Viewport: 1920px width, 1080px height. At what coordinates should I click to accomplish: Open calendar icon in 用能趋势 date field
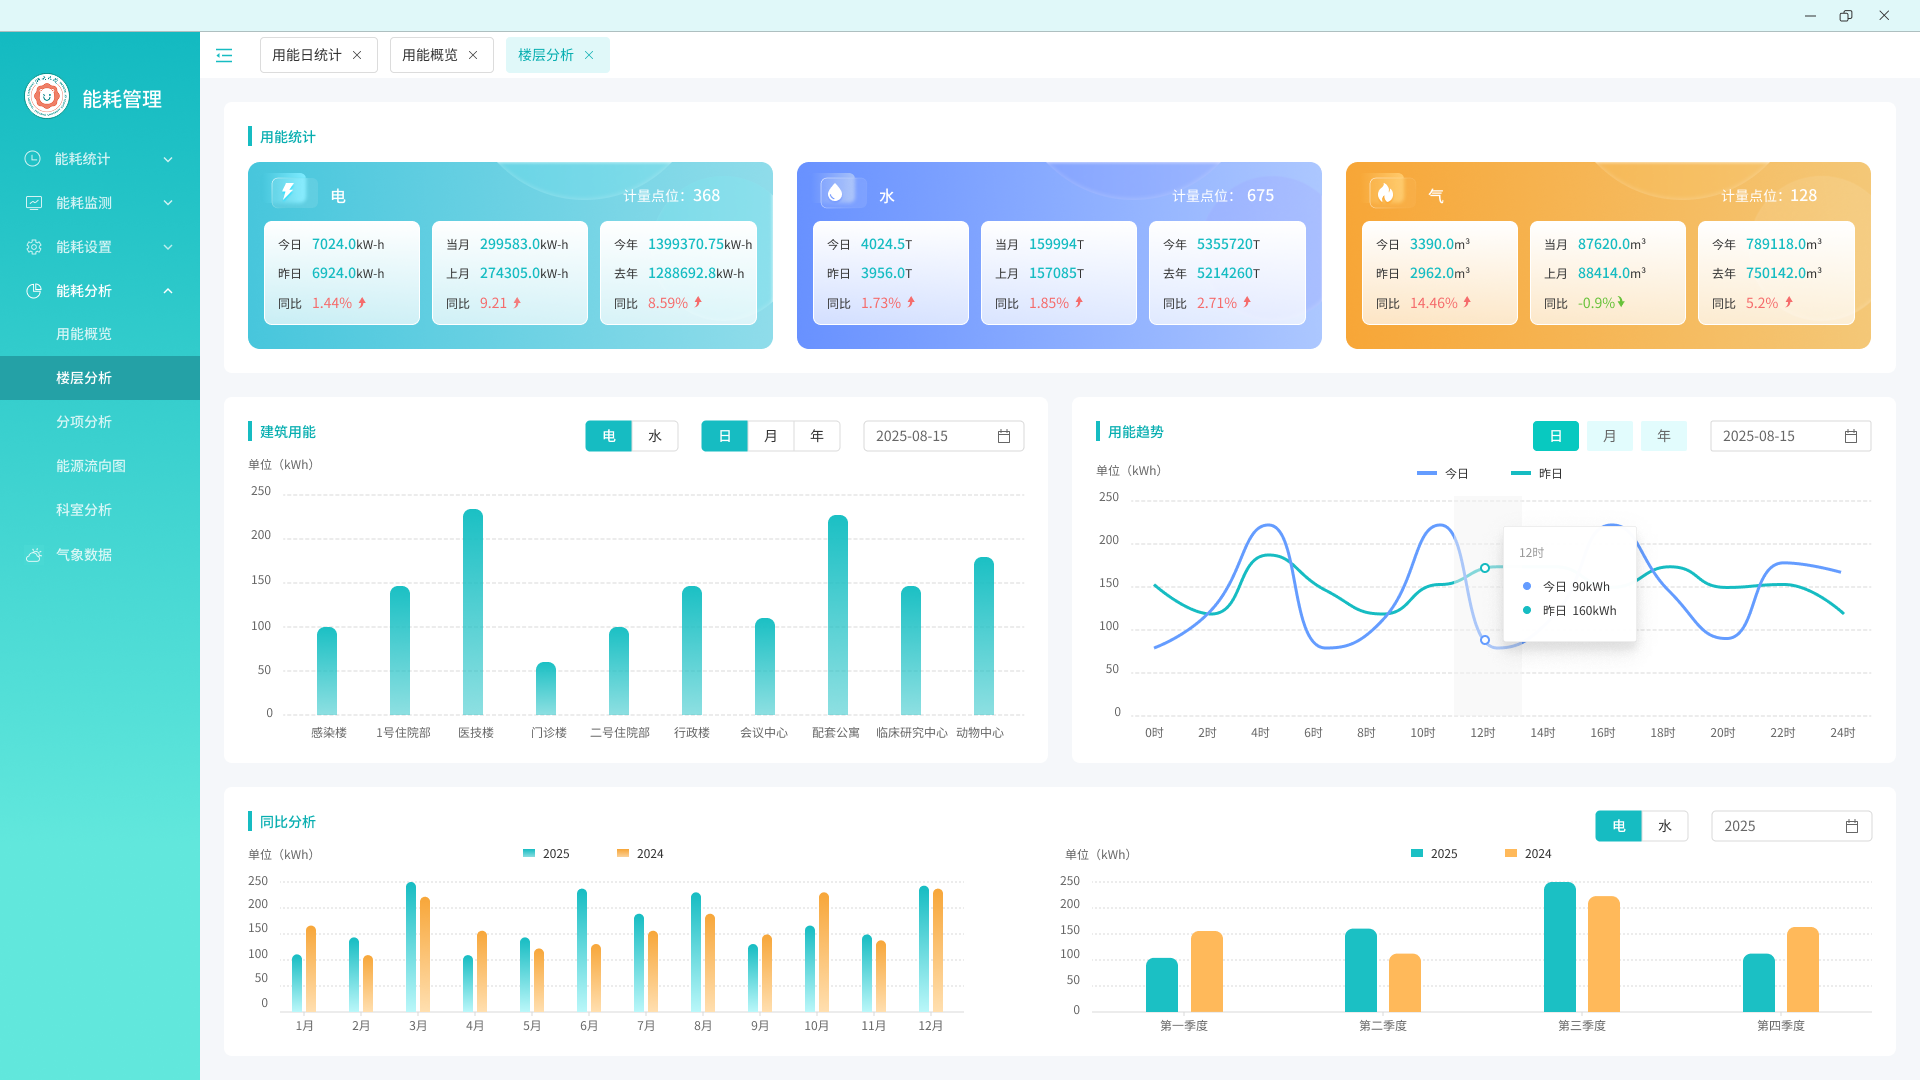[x=1851, y=436]
